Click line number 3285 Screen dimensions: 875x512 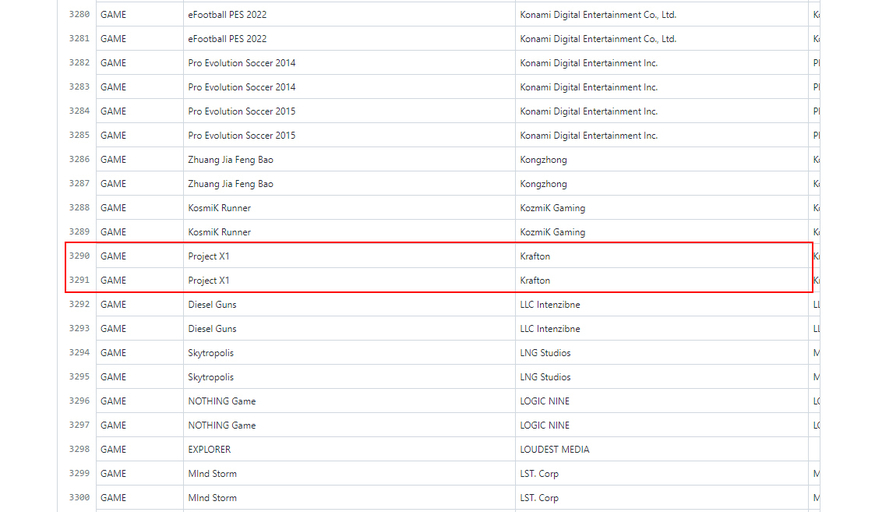(79, 135)
